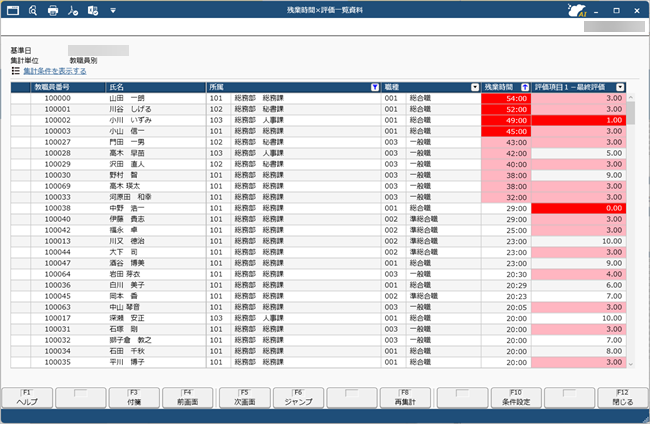Click the 氏名 column header
Viewport: 650px width, 424px height.
[156, 87]
